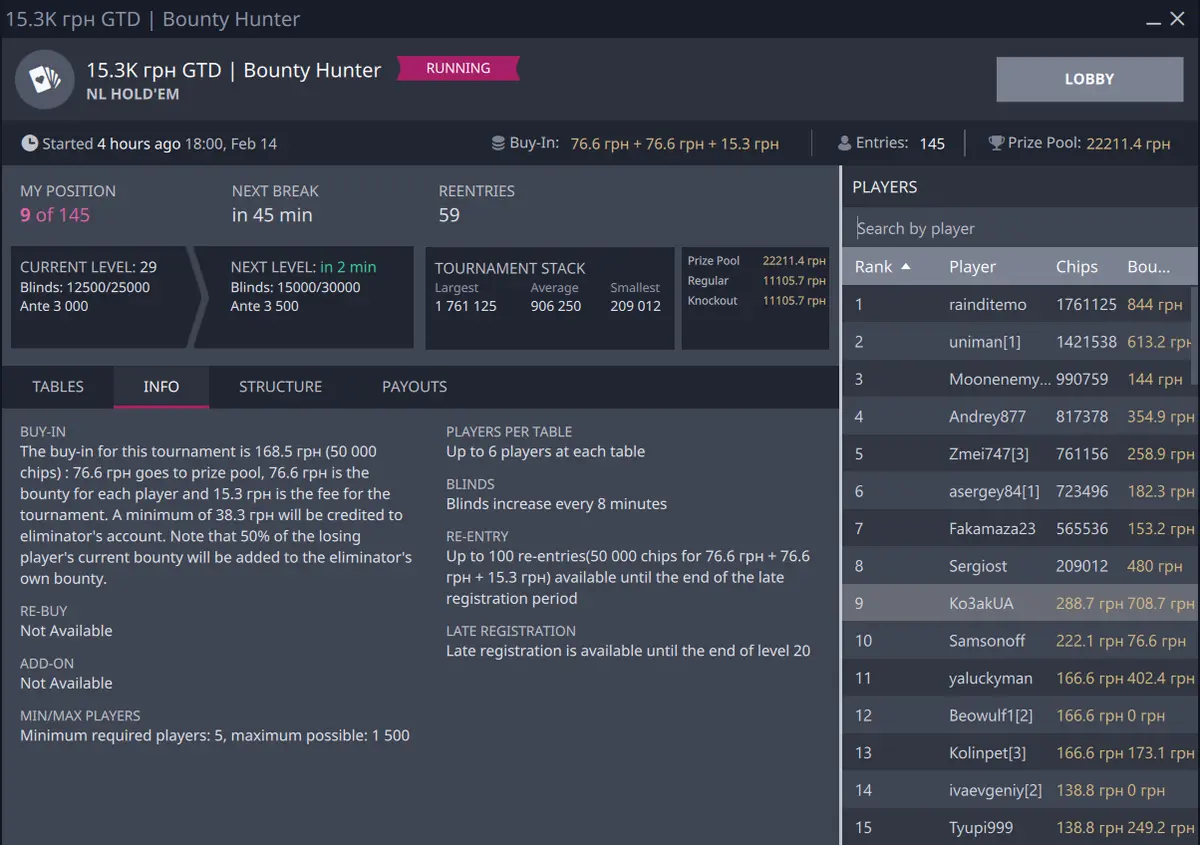Screen dimensions: 1200x845
Task: Click the trophy icon beside Prize Pool
Action: [x=996, y=144]
